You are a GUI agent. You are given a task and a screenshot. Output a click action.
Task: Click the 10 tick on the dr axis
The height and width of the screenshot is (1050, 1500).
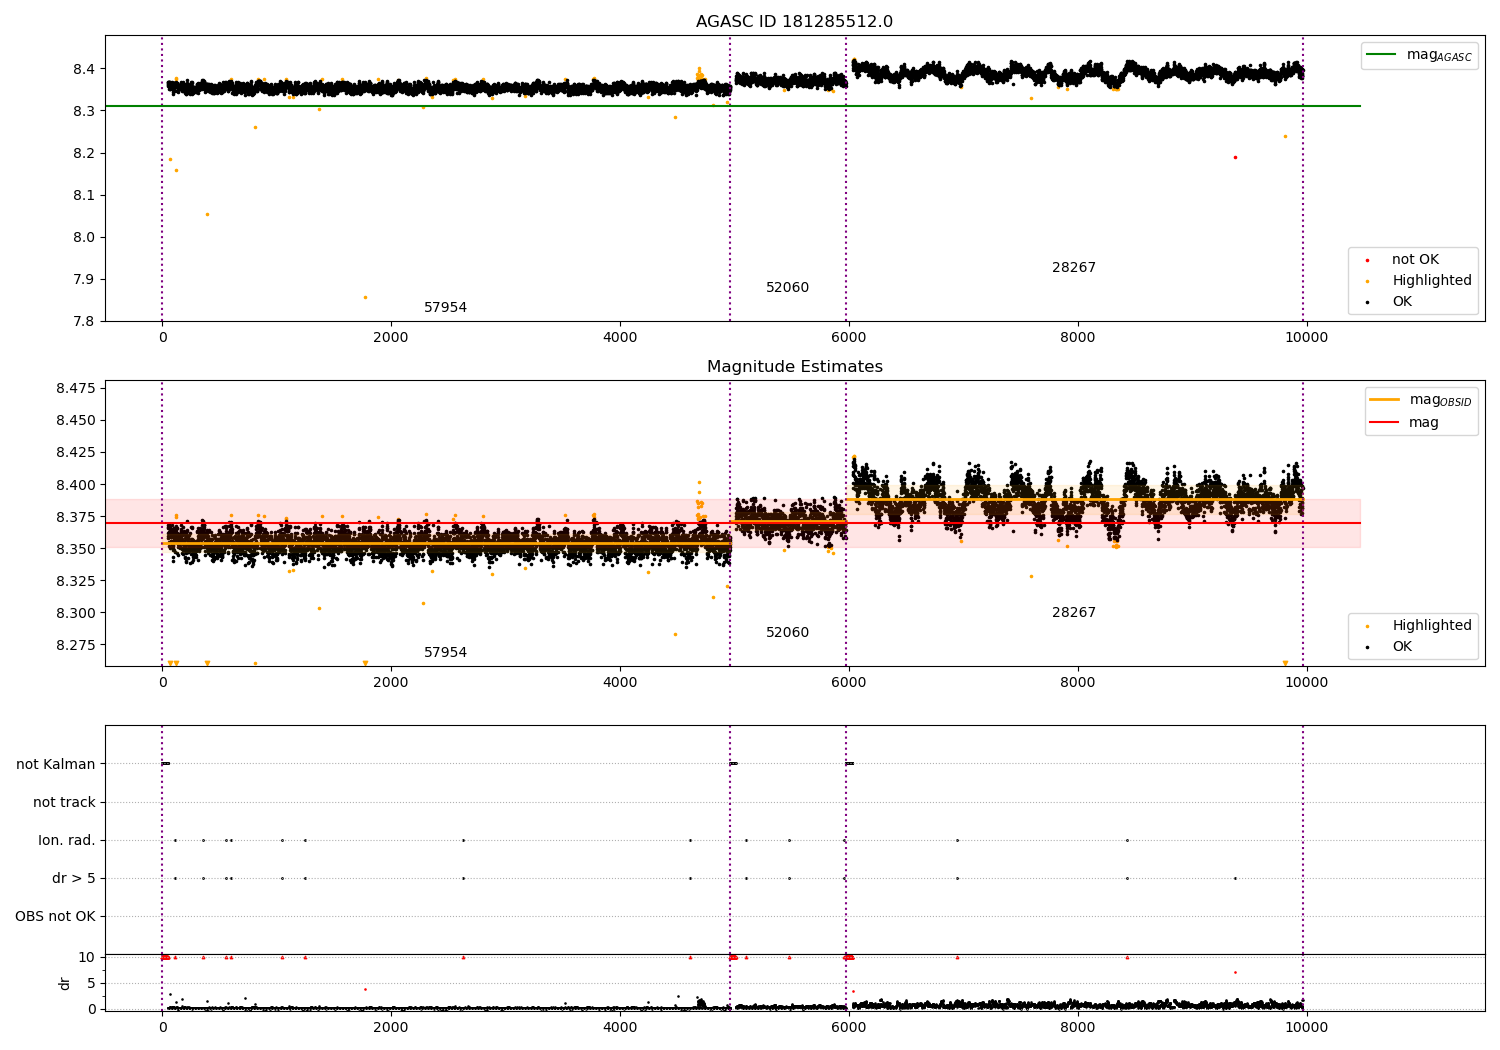pyautogui.click(x=87, y=957)
